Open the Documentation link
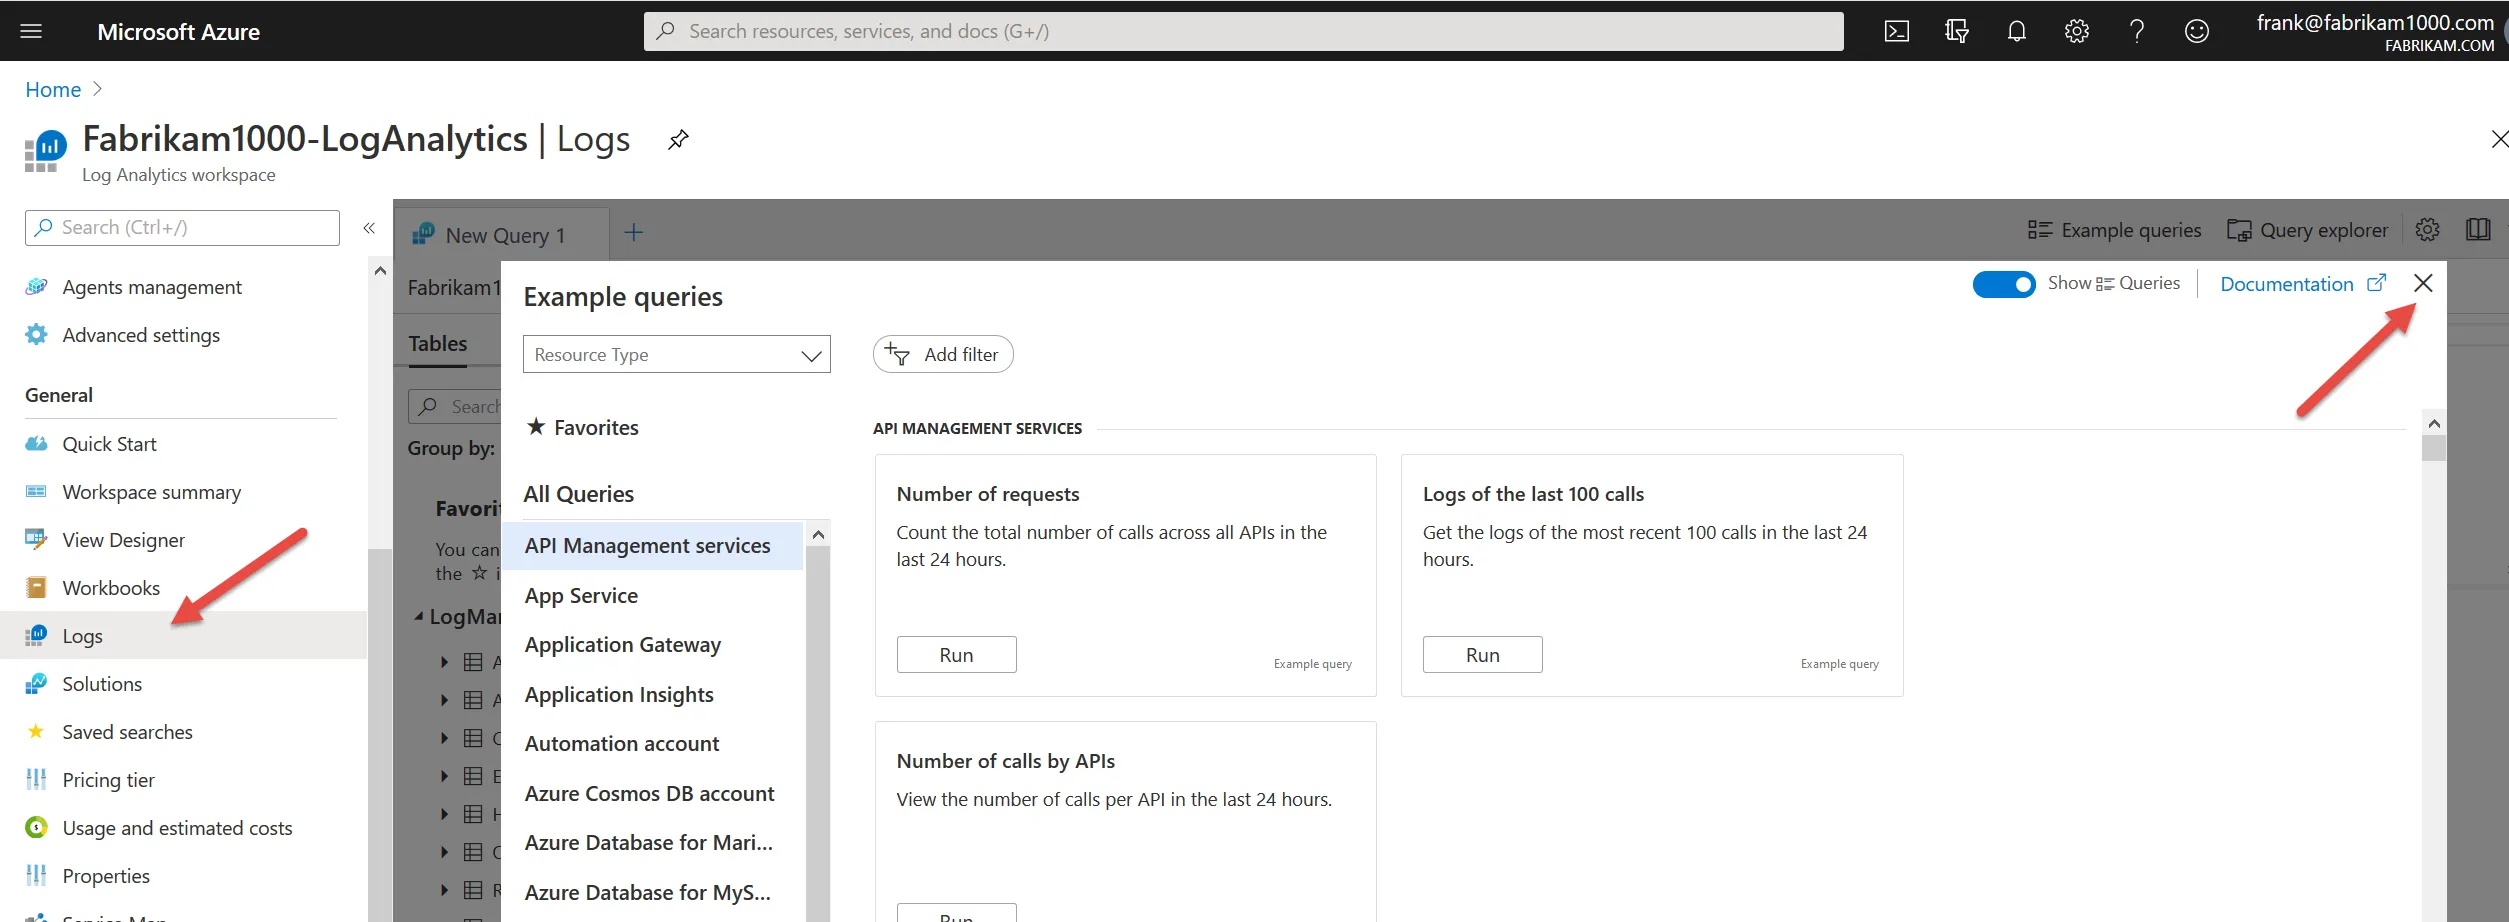Viewport: 2509px width, 922px height. pos(2286,285)
